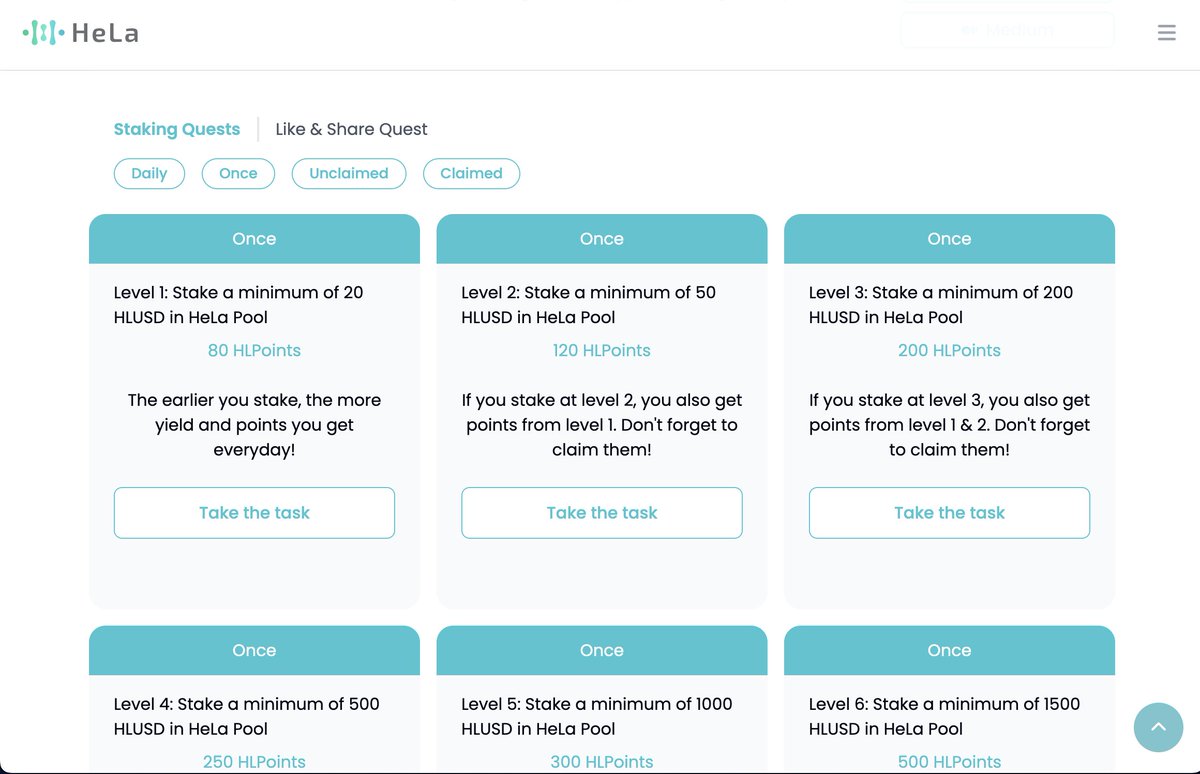This screenshot has height=774, width=1200.
Task: Click Level 2 stake 50 HLUSD title
Action: pyautogui.click(x=589, y=305)
